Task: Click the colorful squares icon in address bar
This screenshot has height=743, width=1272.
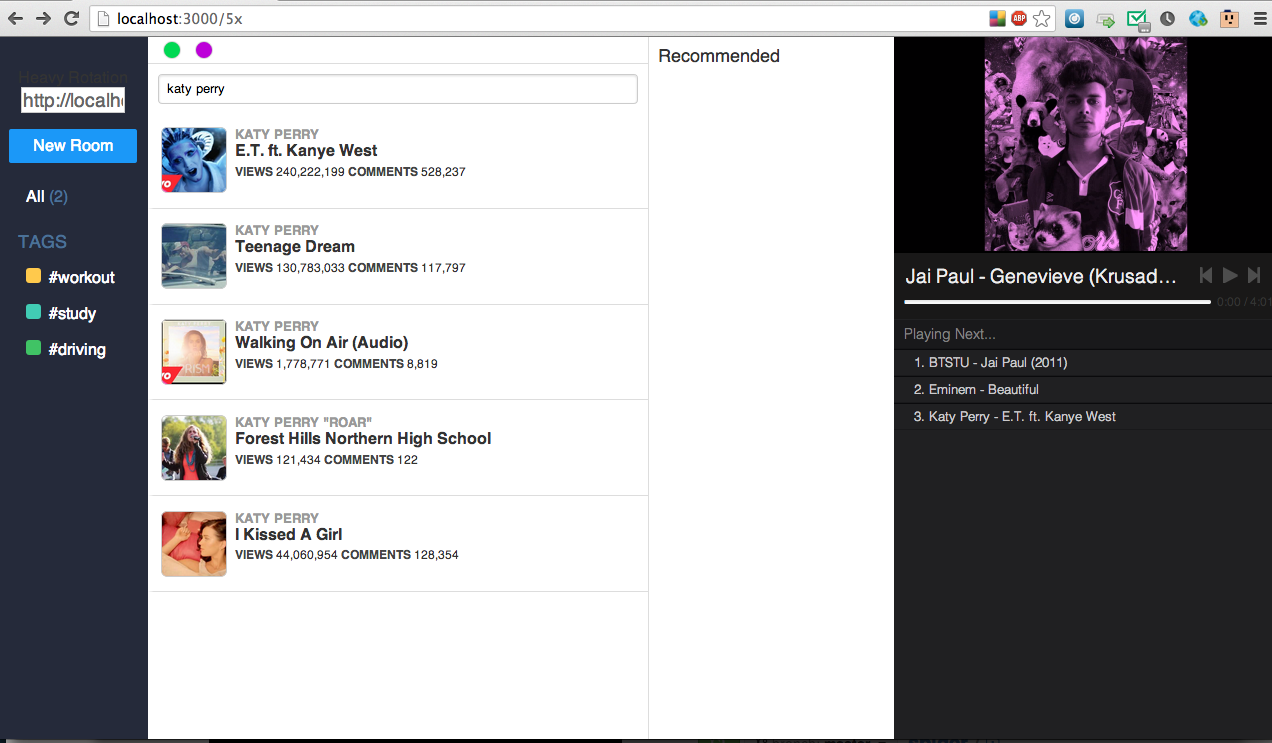Action: click(x=997, y=18)
